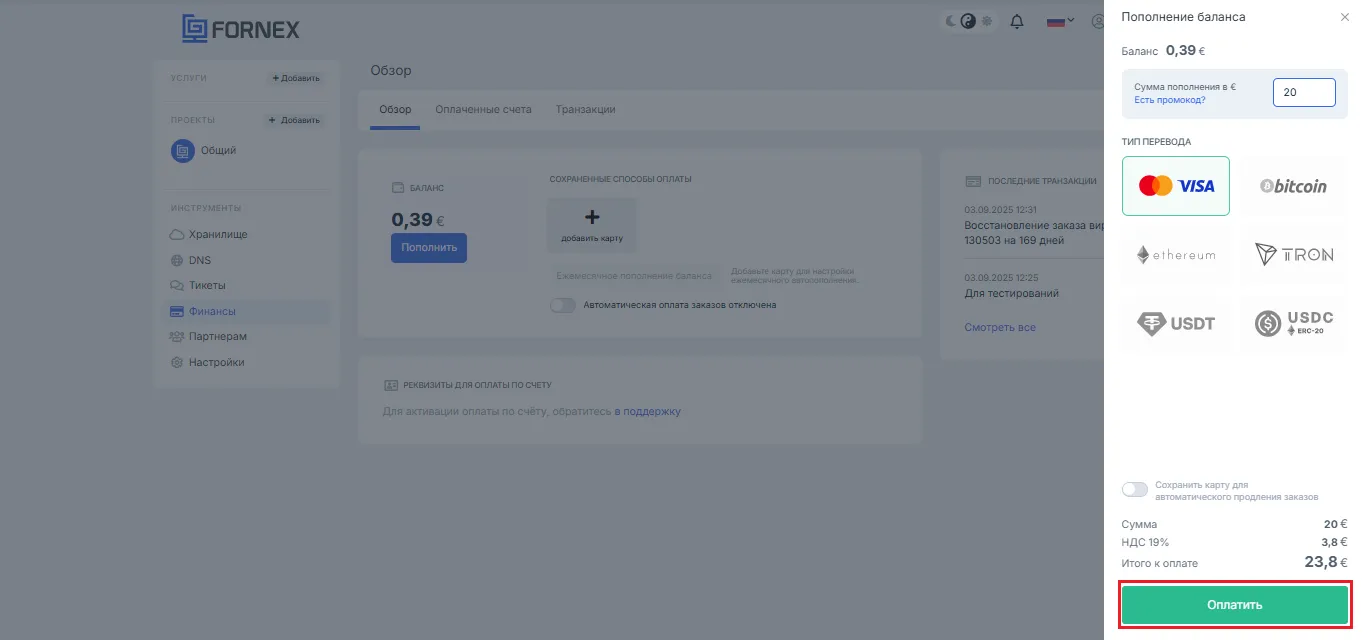Click the Общий project icon
Image resolution: width=1366 pixels, height=640 pixels.
click(183, 151)
